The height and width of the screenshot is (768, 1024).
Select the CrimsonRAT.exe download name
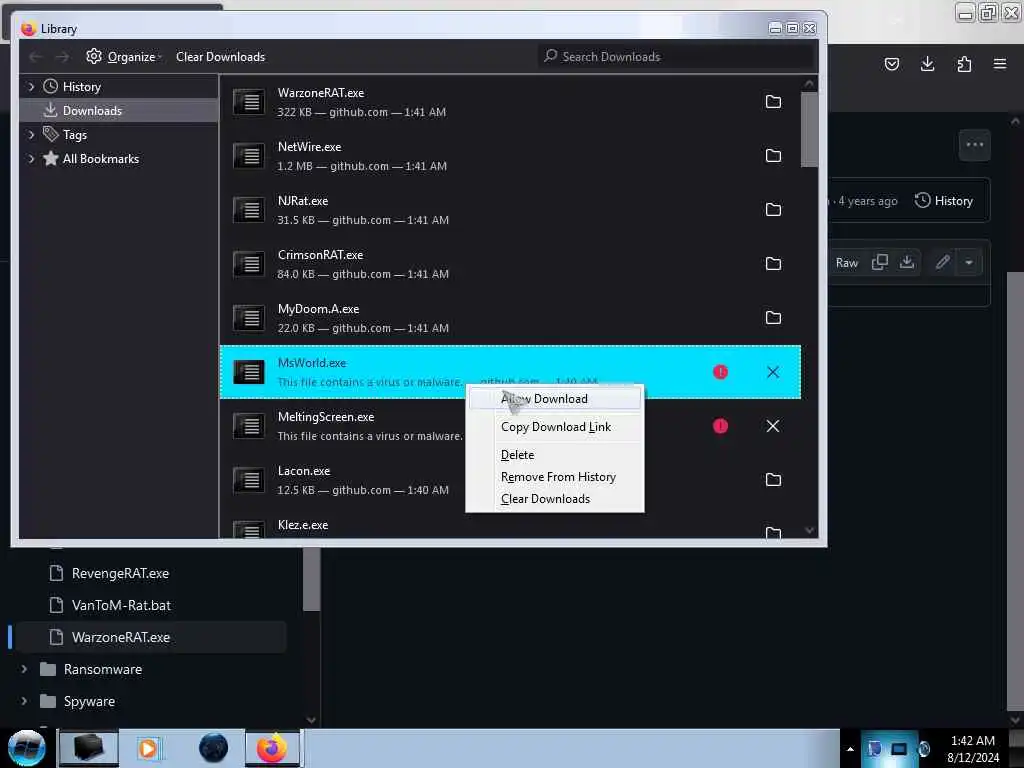[x=320, y=255]
